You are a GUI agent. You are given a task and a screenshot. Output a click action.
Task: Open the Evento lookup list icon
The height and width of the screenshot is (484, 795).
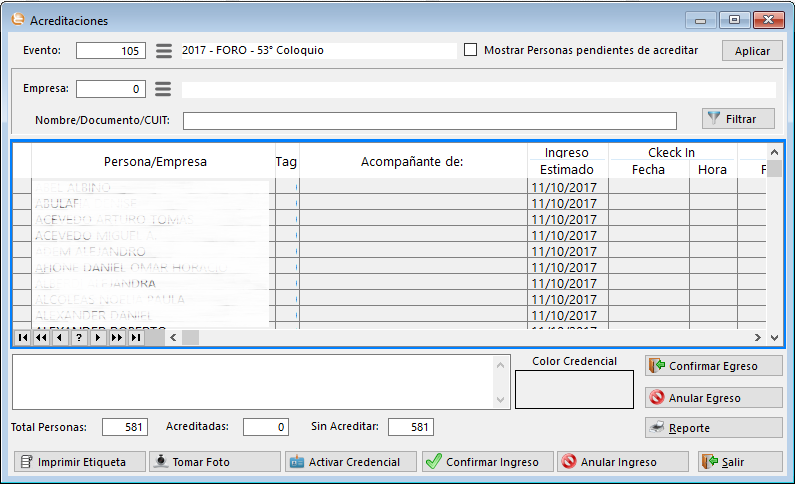[x=164, y=51]
